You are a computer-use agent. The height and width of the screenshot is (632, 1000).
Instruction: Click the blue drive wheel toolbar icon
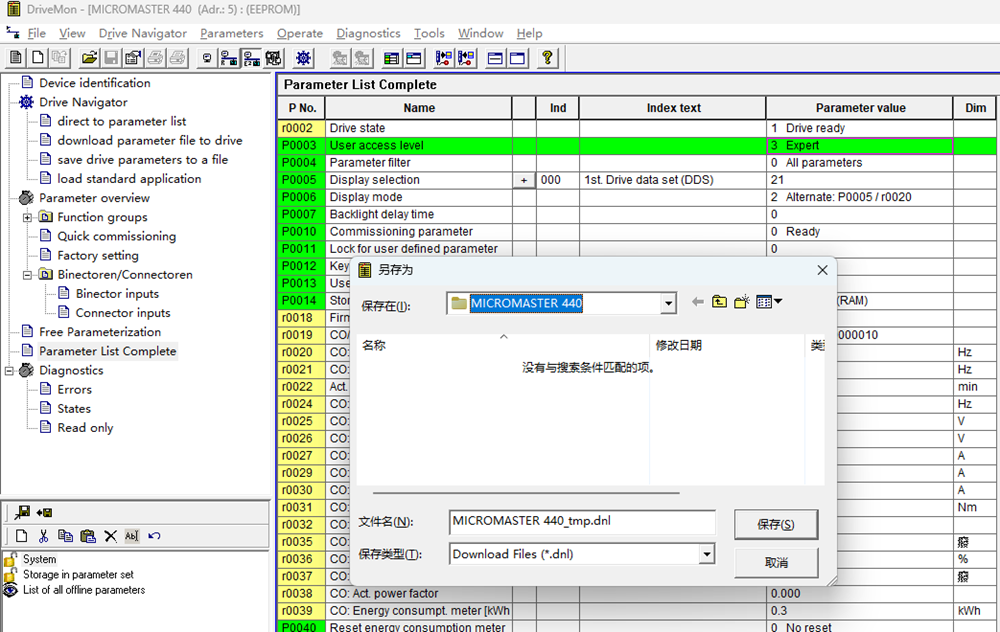[304, 58]
